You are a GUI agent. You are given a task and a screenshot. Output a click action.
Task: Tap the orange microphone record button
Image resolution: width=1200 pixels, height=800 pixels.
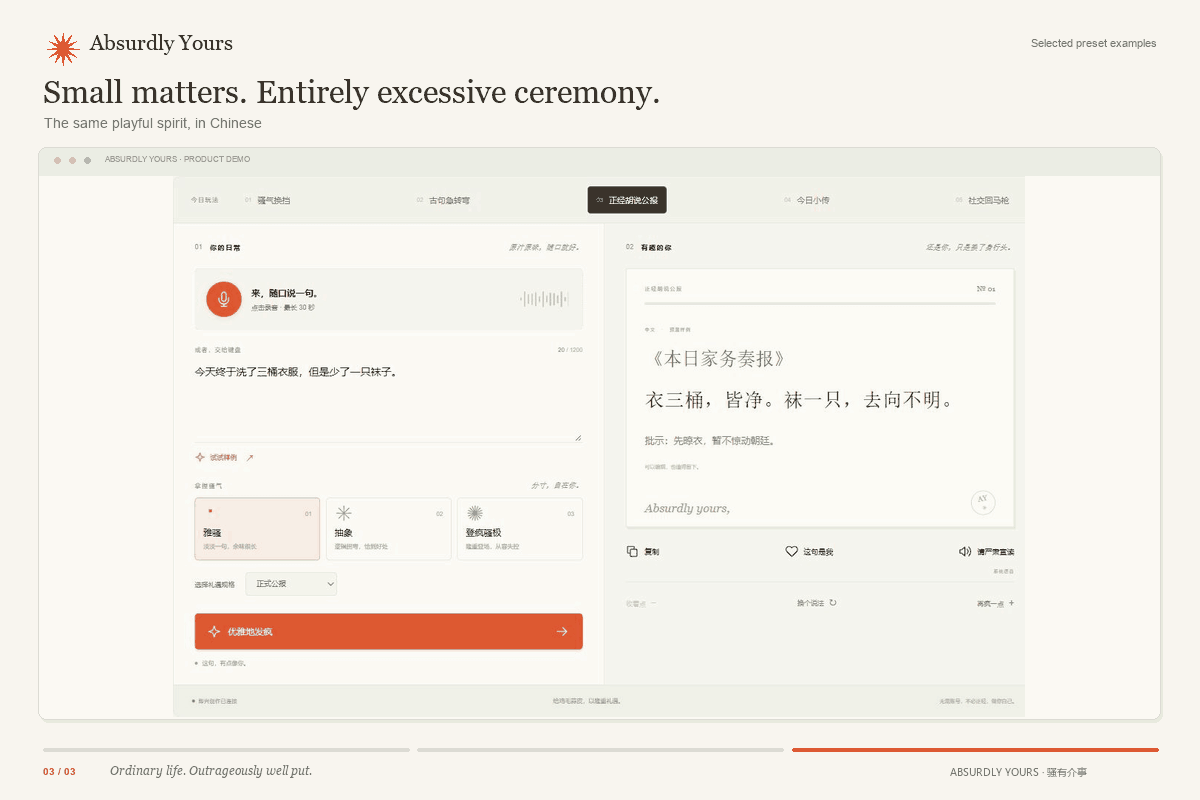pyautogui.click(x=224, y=299)
